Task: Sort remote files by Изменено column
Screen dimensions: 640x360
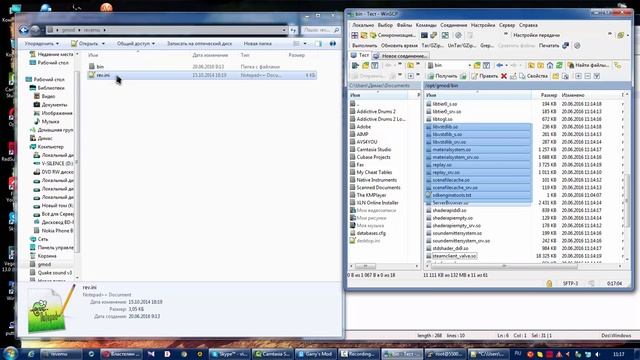Action: (573, 95)
